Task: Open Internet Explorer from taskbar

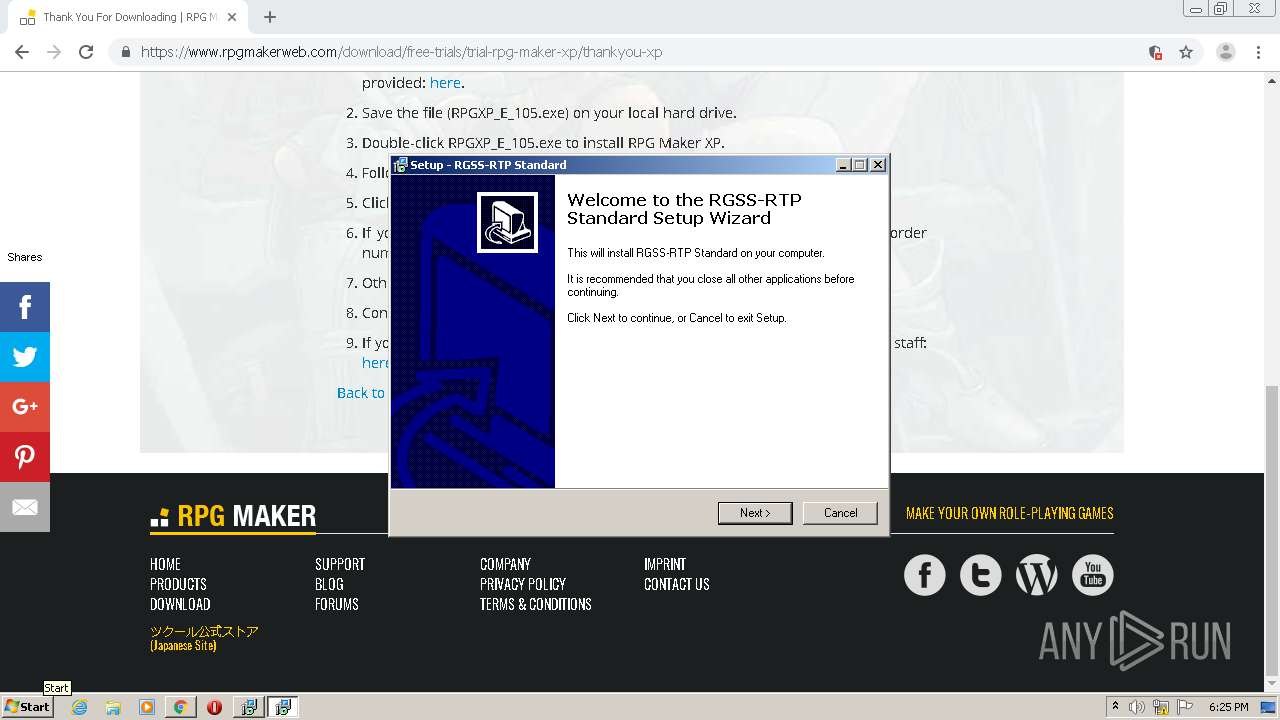Action: [79, 707]
